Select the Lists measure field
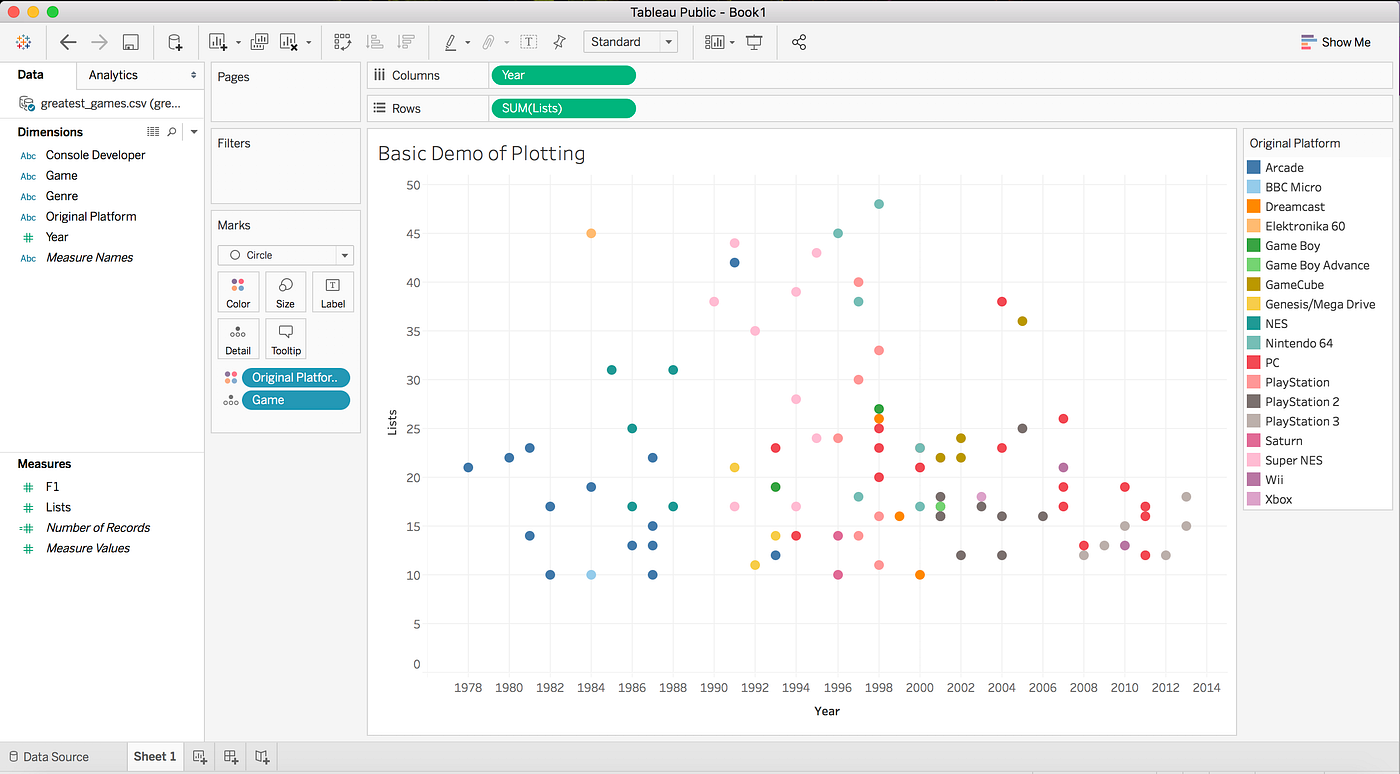Viewport: 1400px width, 774px height. click(x=58, y=507)
